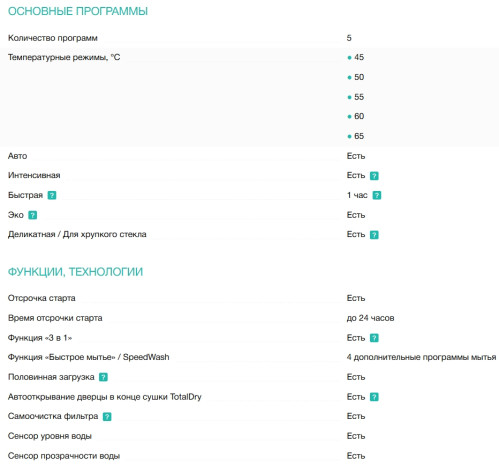Click the Сенсор прозрачности воды label
This screenshot has height=472, width=499.
click(64, 456)
